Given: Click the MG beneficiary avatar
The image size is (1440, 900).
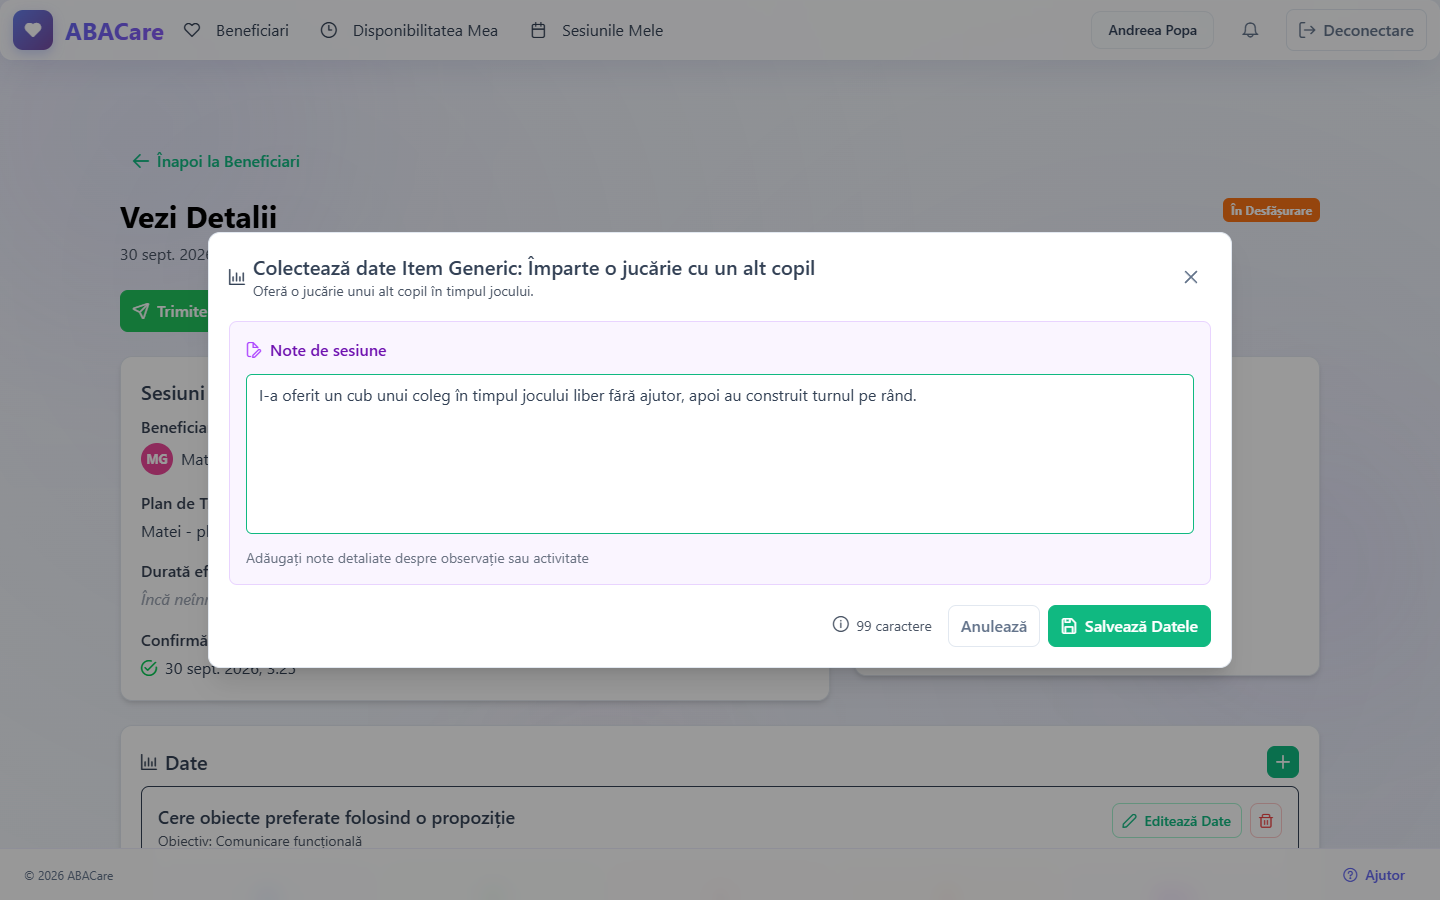Looking at the screenshot, I should (x=157, y=459).
